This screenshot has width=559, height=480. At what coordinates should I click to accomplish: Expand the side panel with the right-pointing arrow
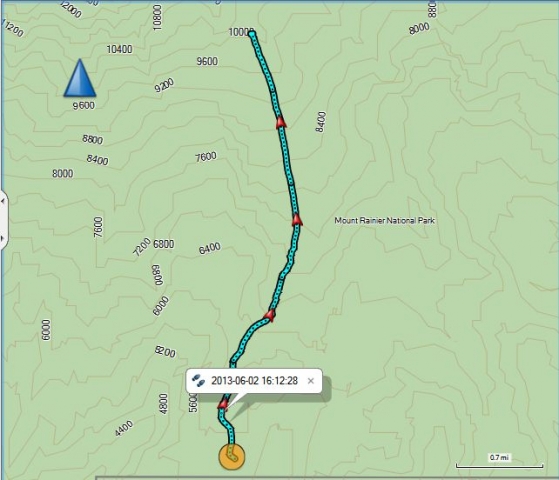tap(2, 237)
